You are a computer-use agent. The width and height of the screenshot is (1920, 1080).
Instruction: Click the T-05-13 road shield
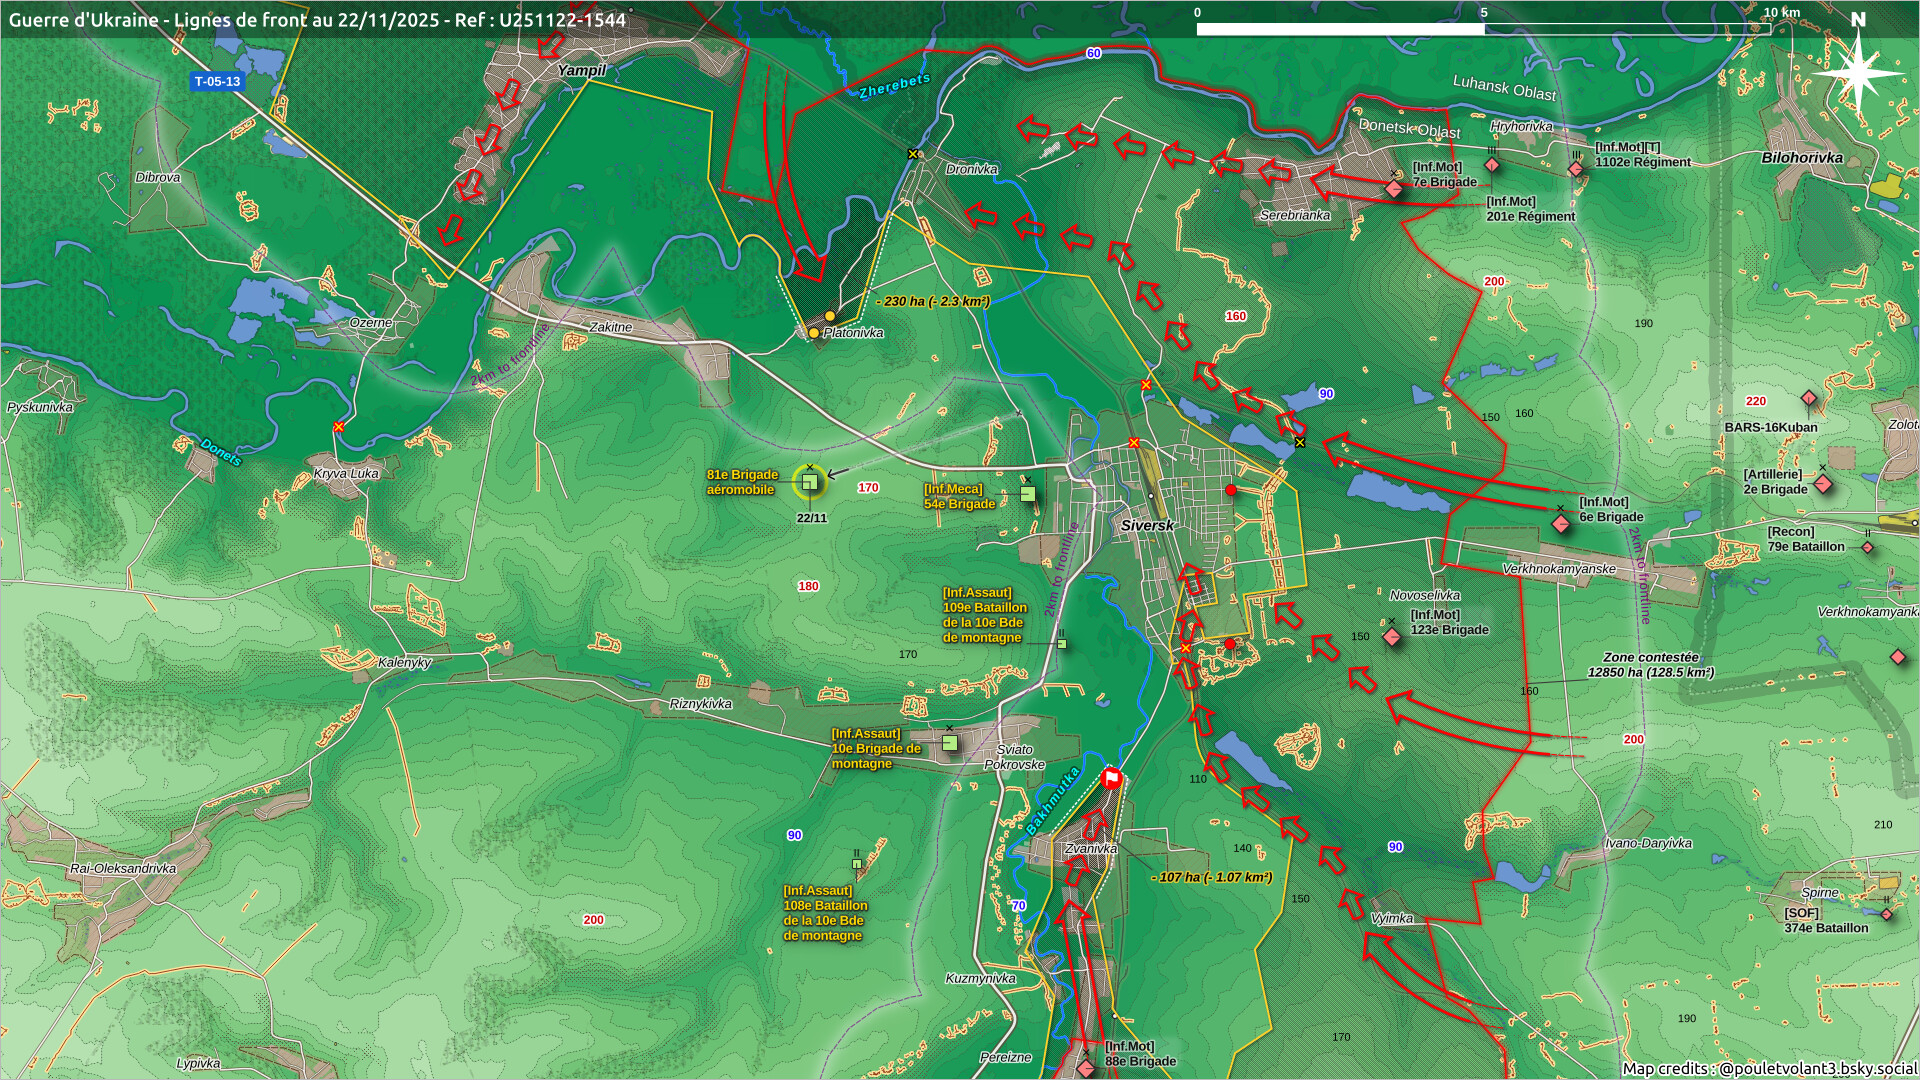(x=217, y=81)
